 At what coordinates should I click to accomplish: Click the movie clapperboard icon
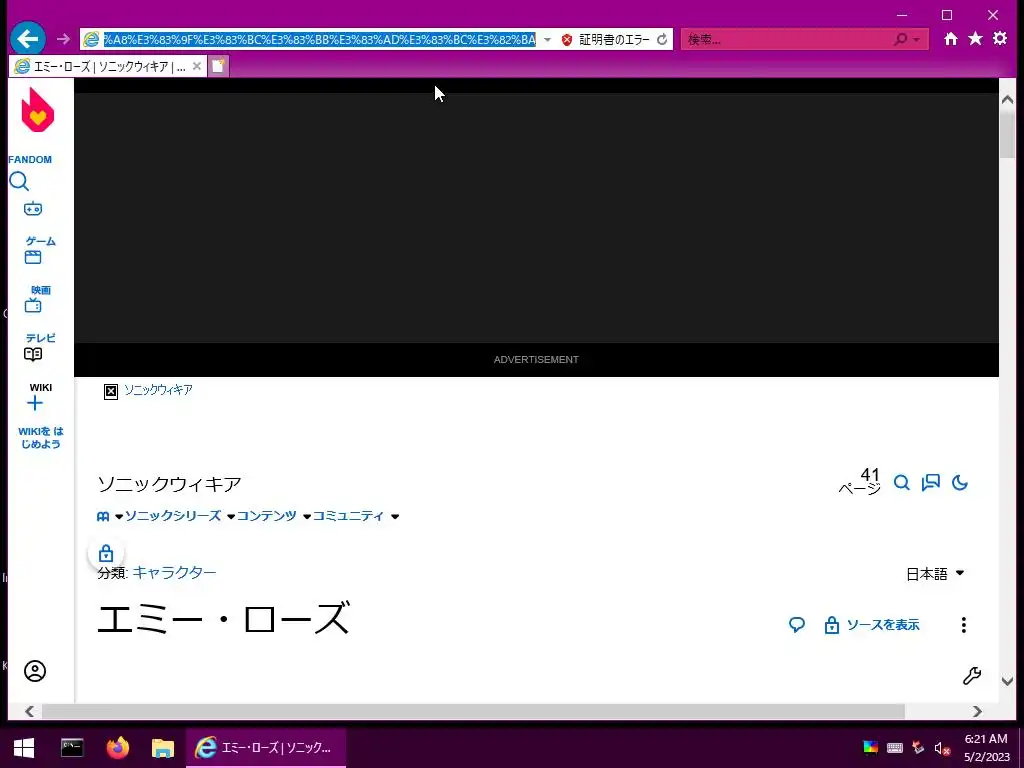(x=33, y=257)
